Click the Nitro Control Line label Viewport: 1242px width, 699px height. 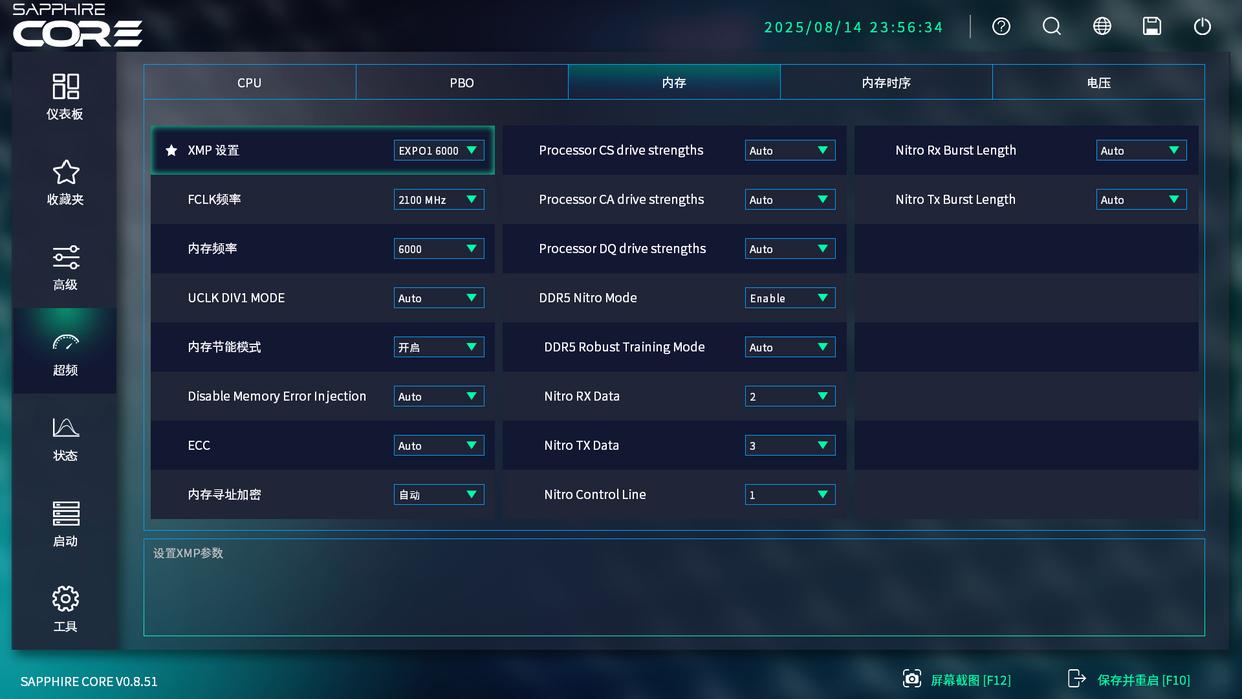coord(595,494)
